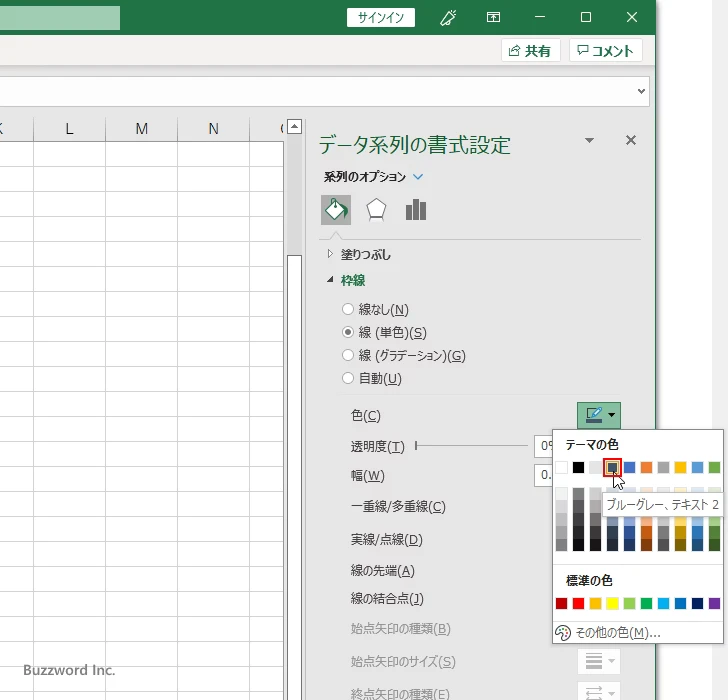Viewport: 728px width, 700px height.
Task: Click the vertical scrollbar thumb
Action: 294,477
